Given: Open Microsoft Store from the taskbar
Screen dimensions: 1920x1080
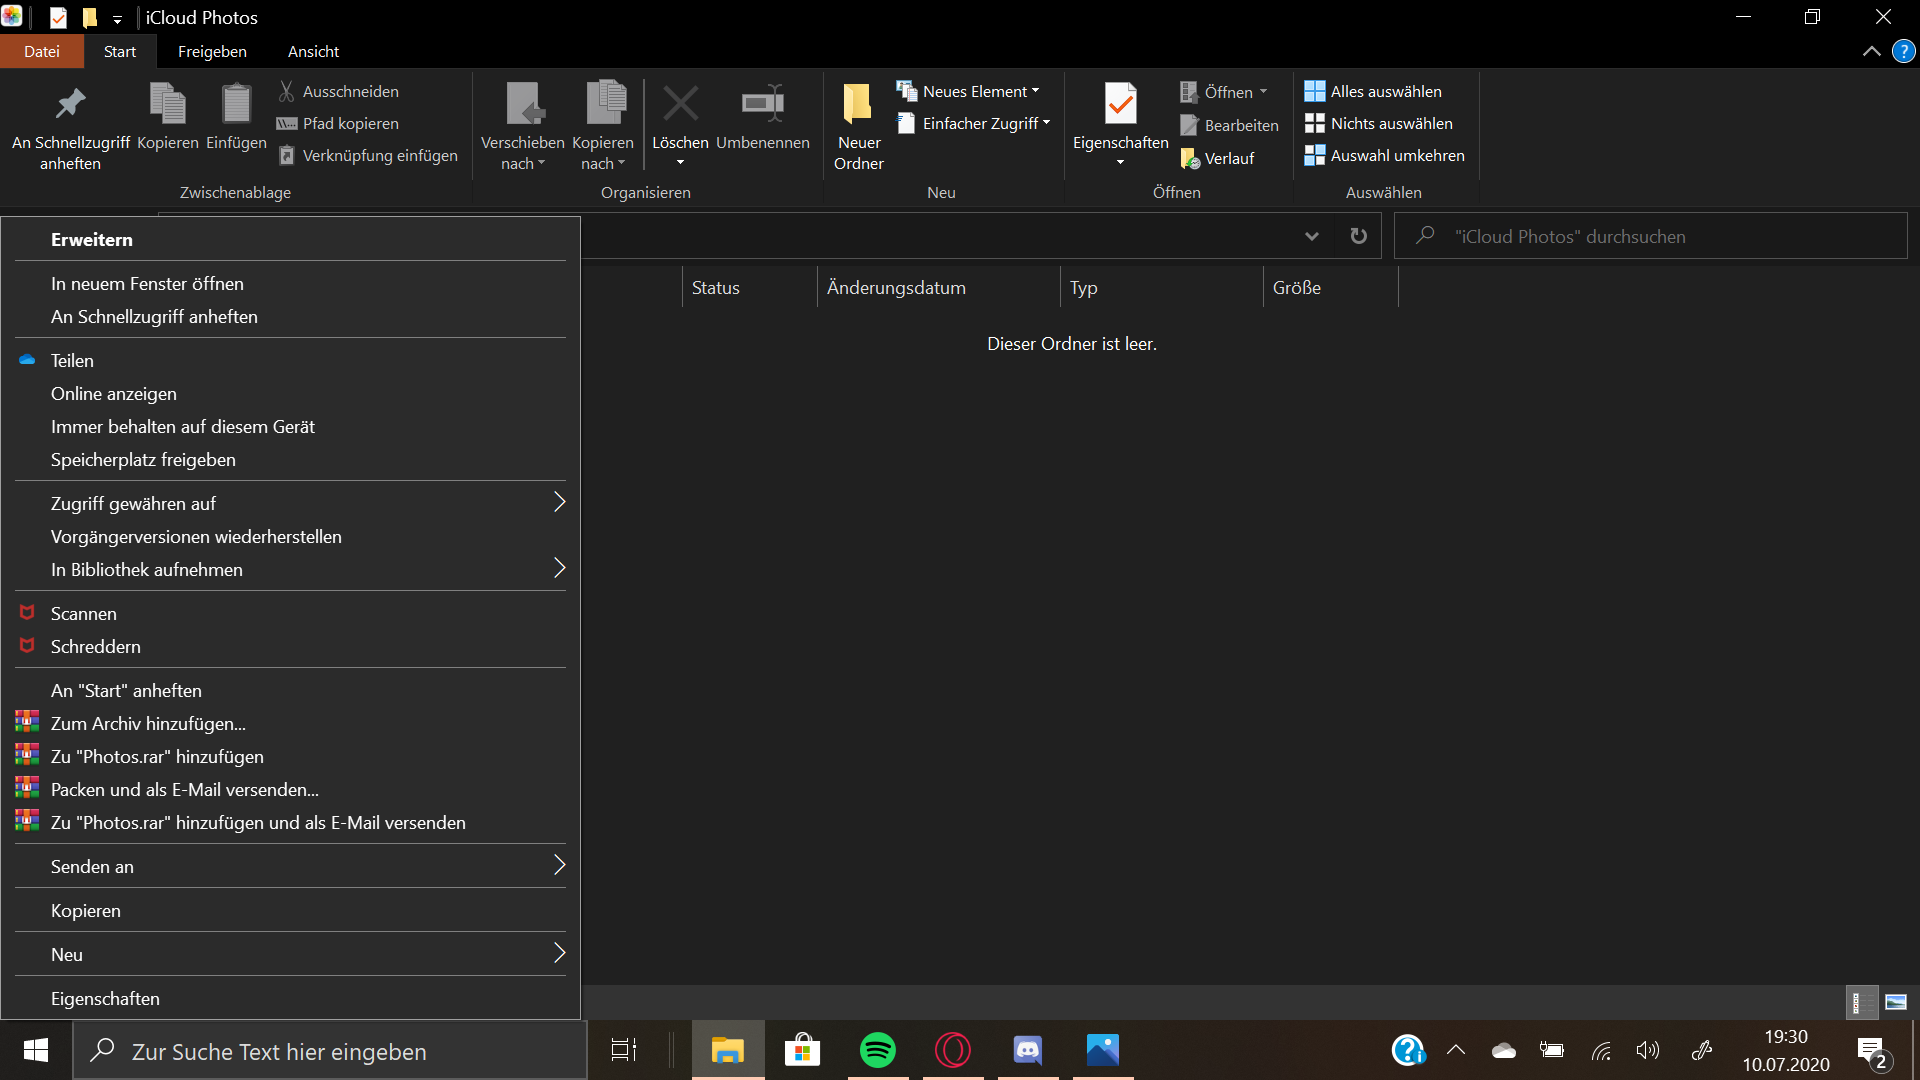Looking at the screenshot, I should pos(803,1050).
